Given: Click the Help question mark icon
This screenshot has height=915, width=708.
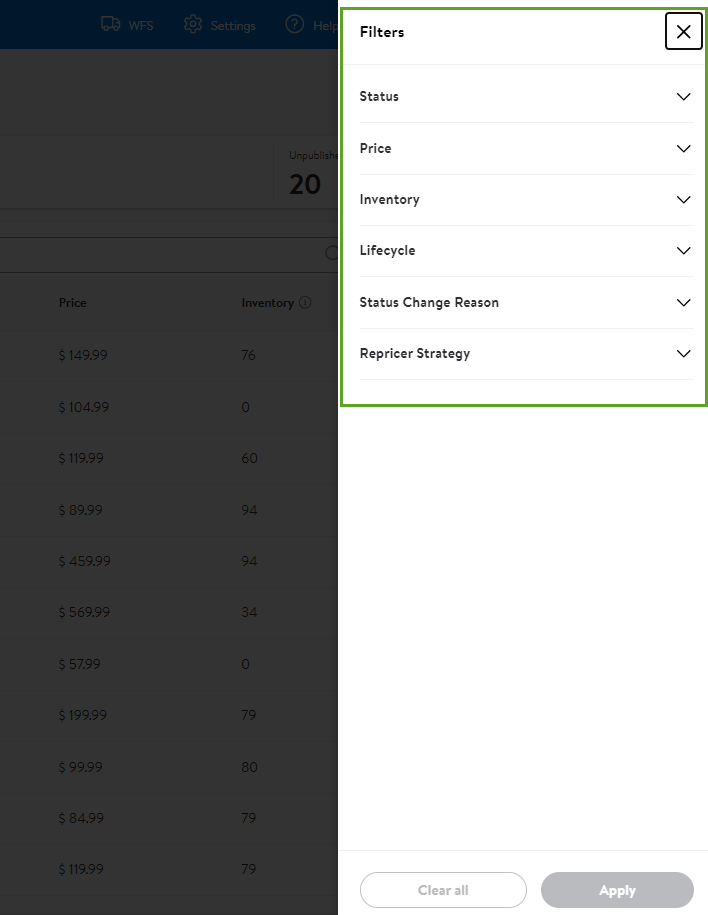Looking at the screenshot, I should pos(295,24).
